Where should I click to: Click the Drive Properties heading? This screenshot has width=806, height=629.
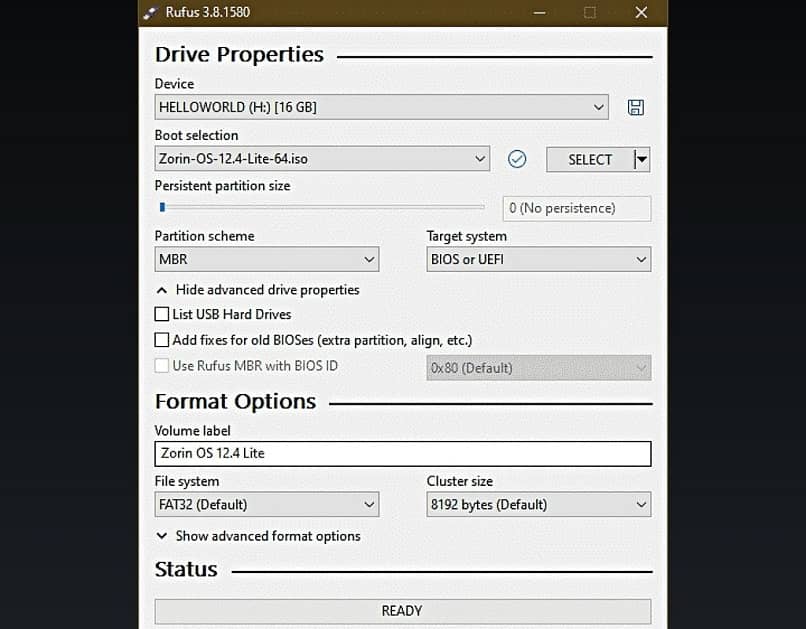(x=240, y=54)
